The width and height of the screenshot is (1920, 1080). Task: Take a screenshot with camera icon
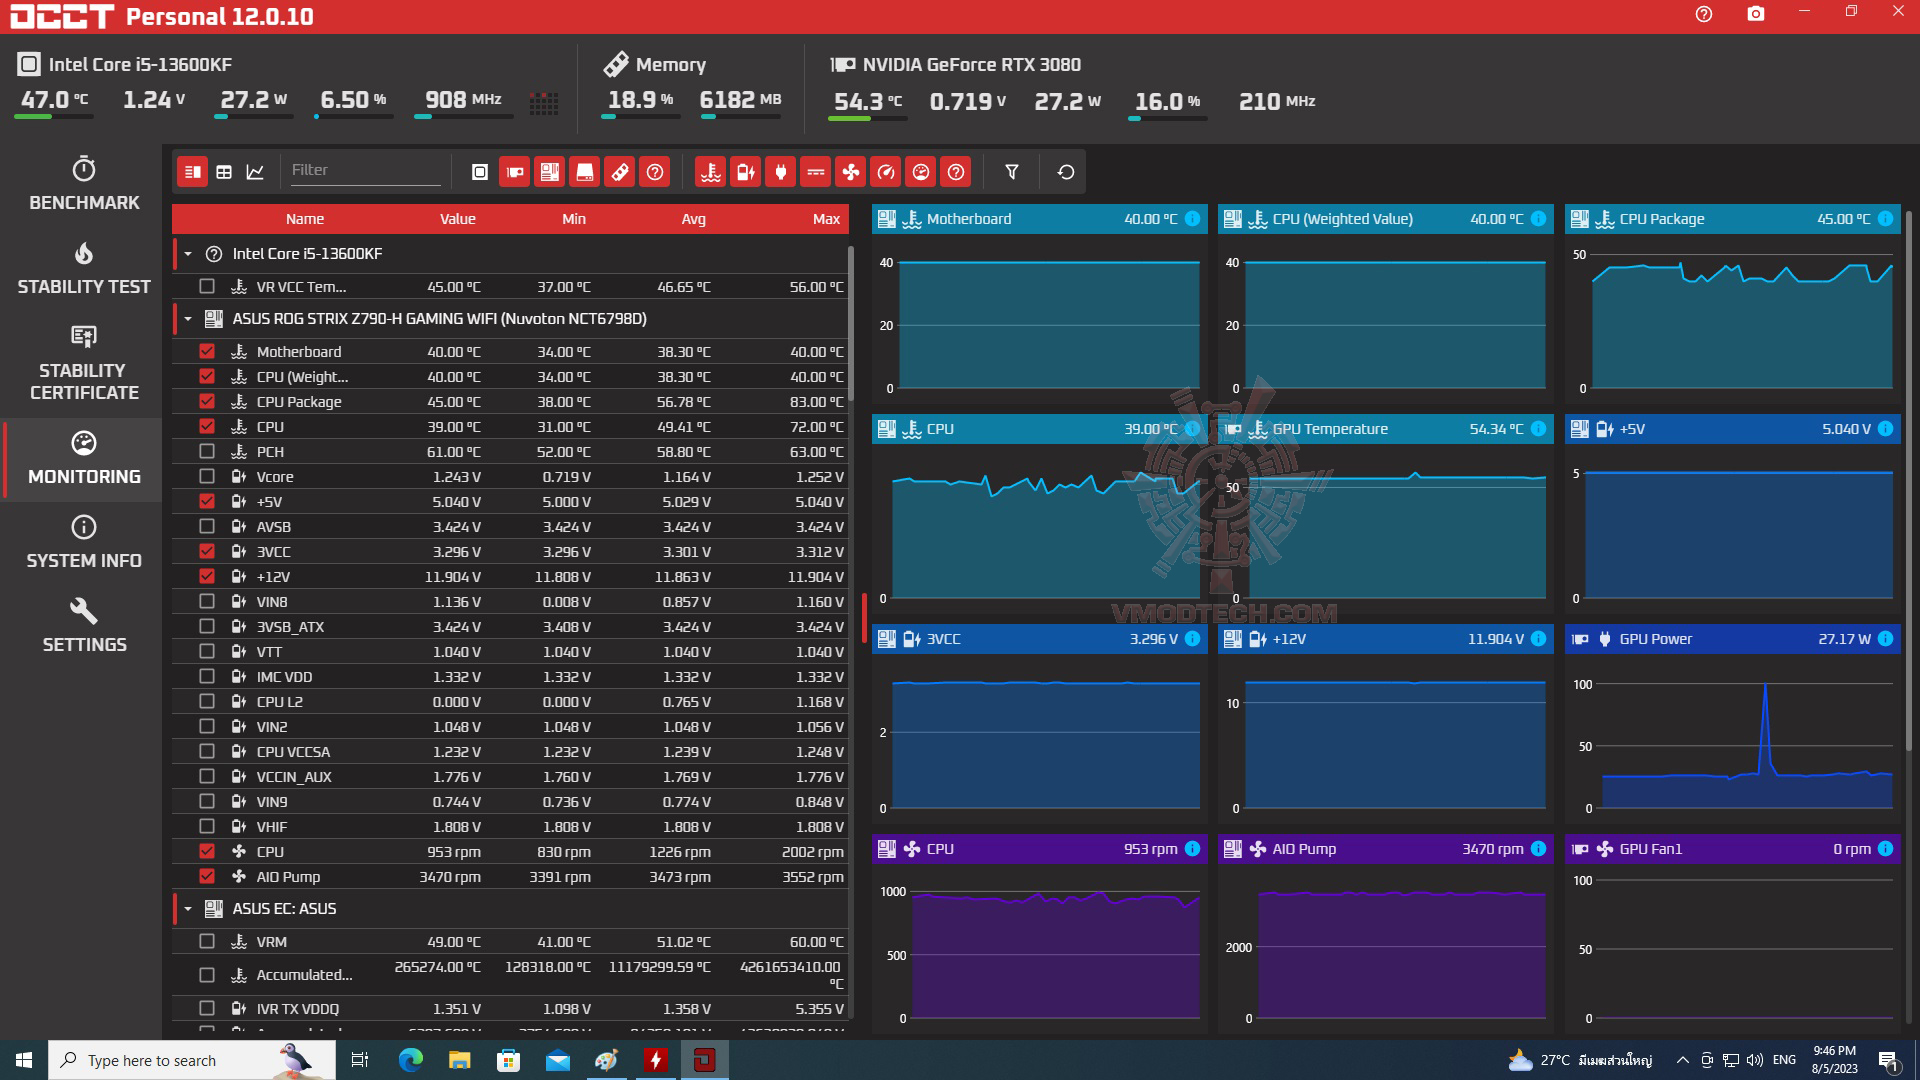(1756, 14)
